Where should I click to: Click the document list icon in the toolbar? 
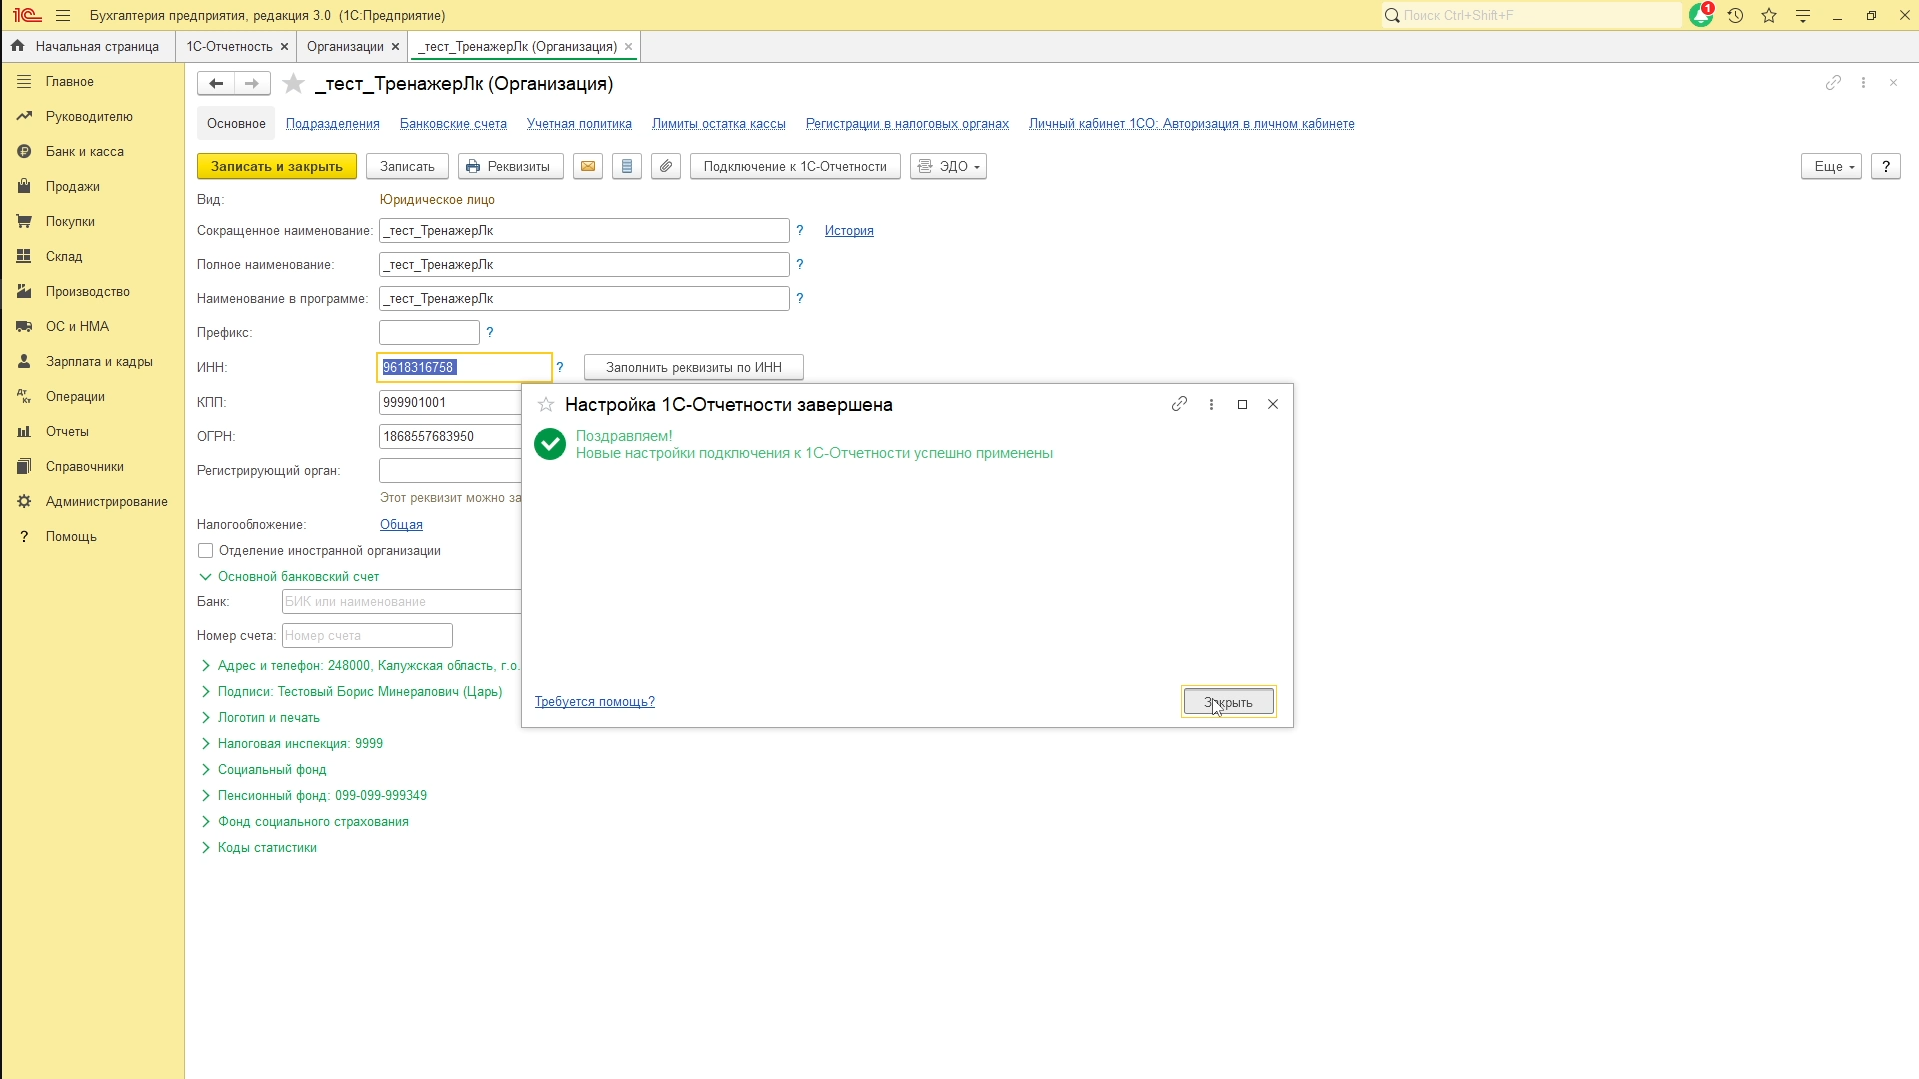627,166
